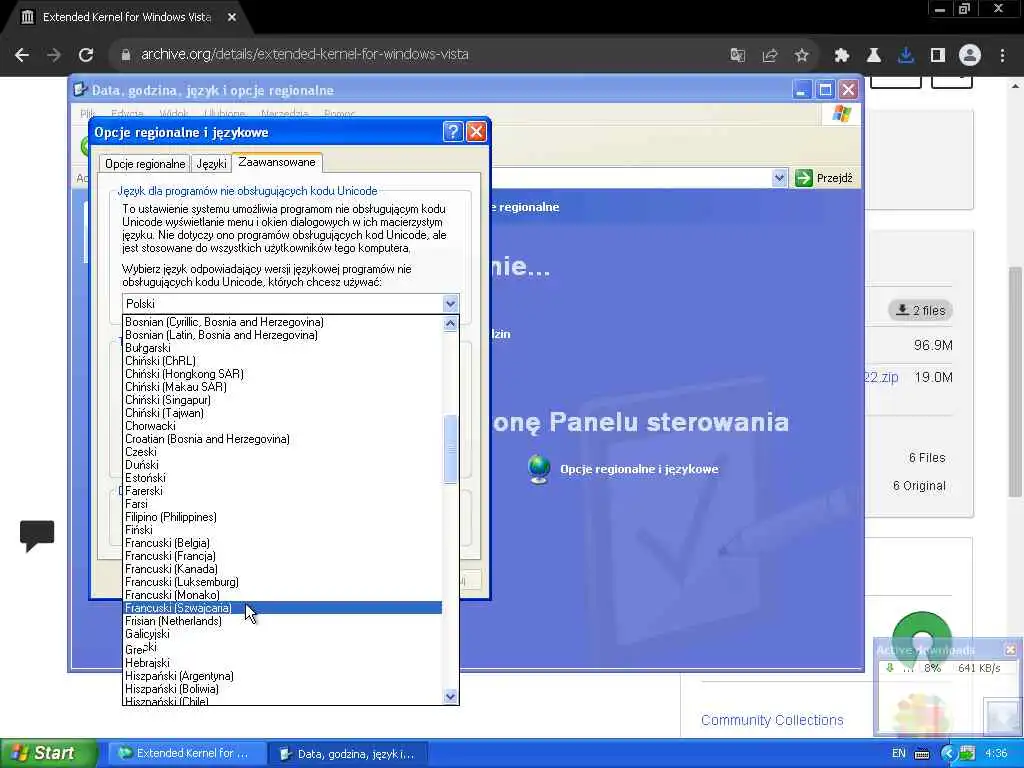Viewport: 1024px width, 768px height.
Task: Go back in Chrome browser
Action: click(22, 55)
